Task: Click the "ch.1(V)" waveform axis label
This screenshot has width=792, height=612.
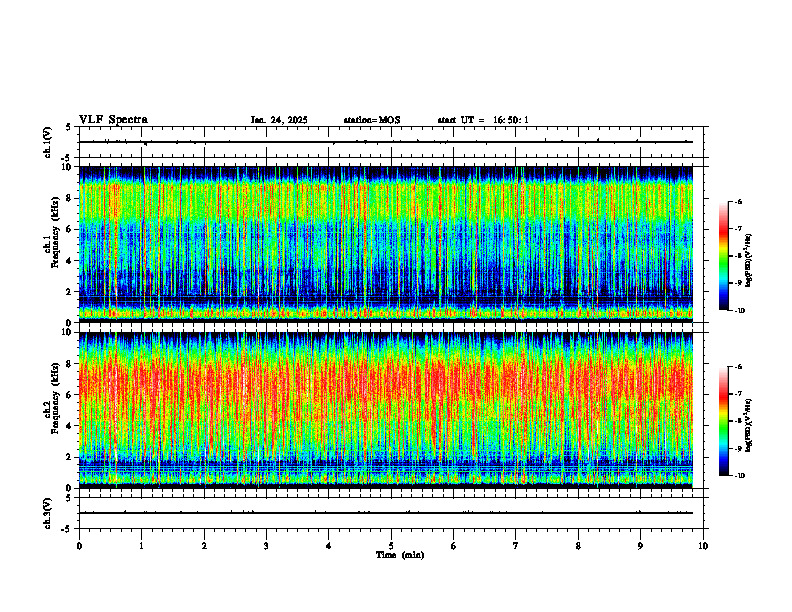Action: click(48, 142)
